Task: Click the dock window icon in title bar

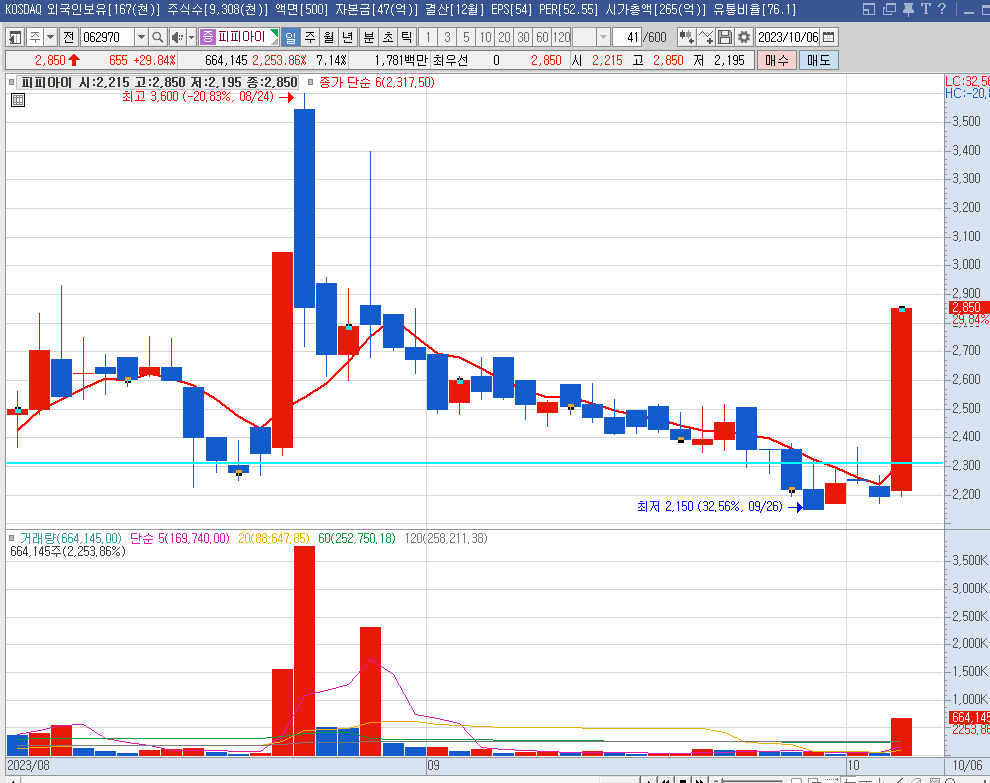Action: (x=869, y=9)
